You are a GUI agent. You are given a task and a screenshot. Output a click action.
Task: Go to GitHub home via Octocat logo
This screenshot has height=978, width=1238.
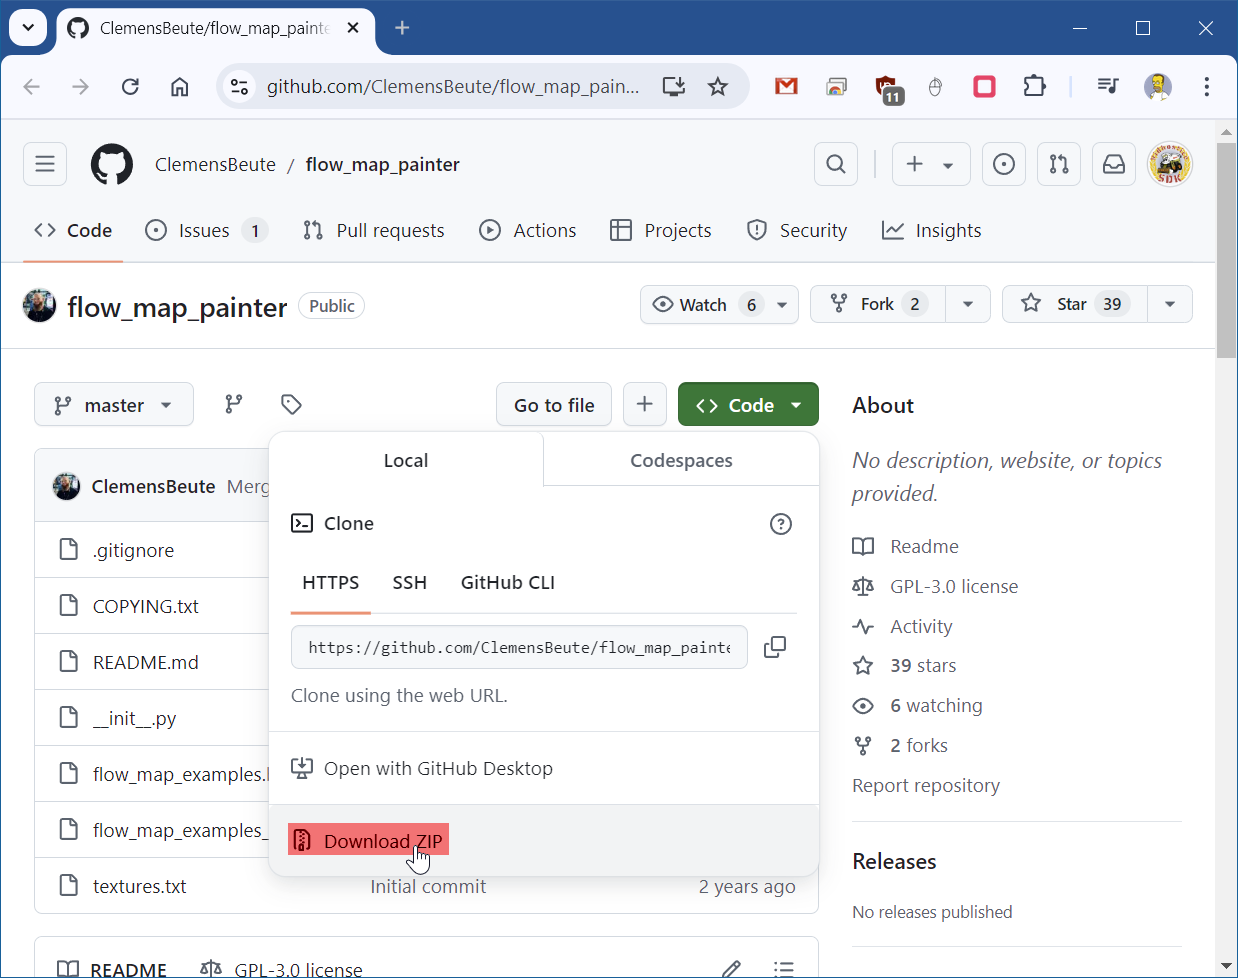click(x=112, y=164)
